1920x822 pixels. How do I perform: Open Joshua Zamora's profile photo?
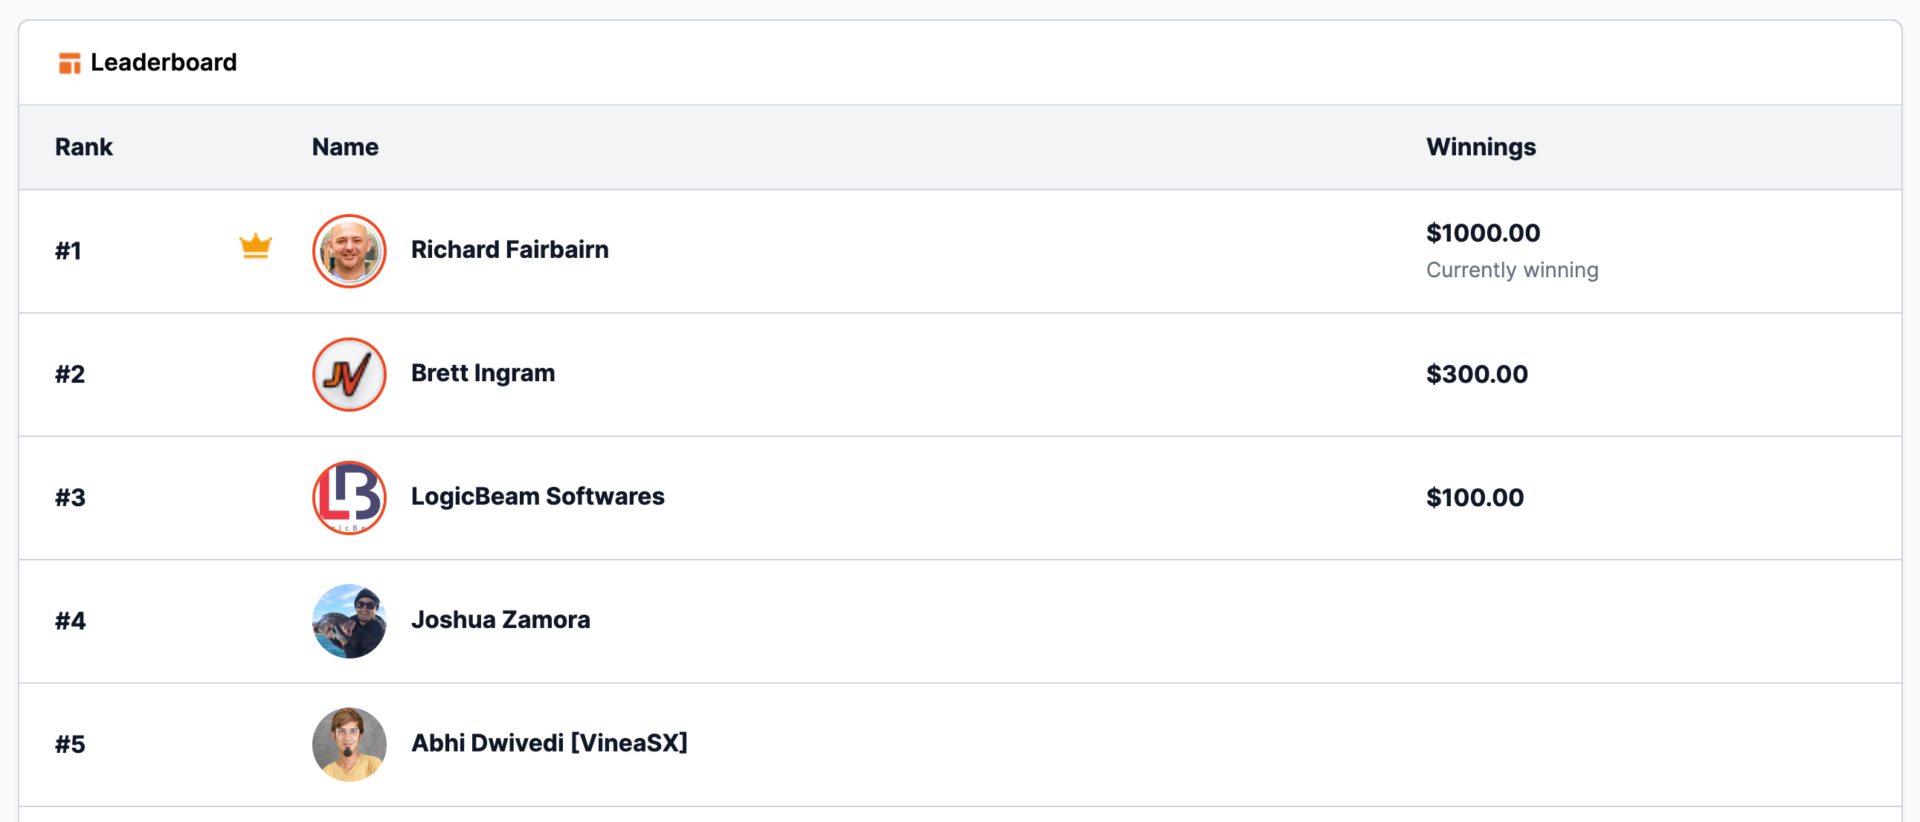pos(349,621)
